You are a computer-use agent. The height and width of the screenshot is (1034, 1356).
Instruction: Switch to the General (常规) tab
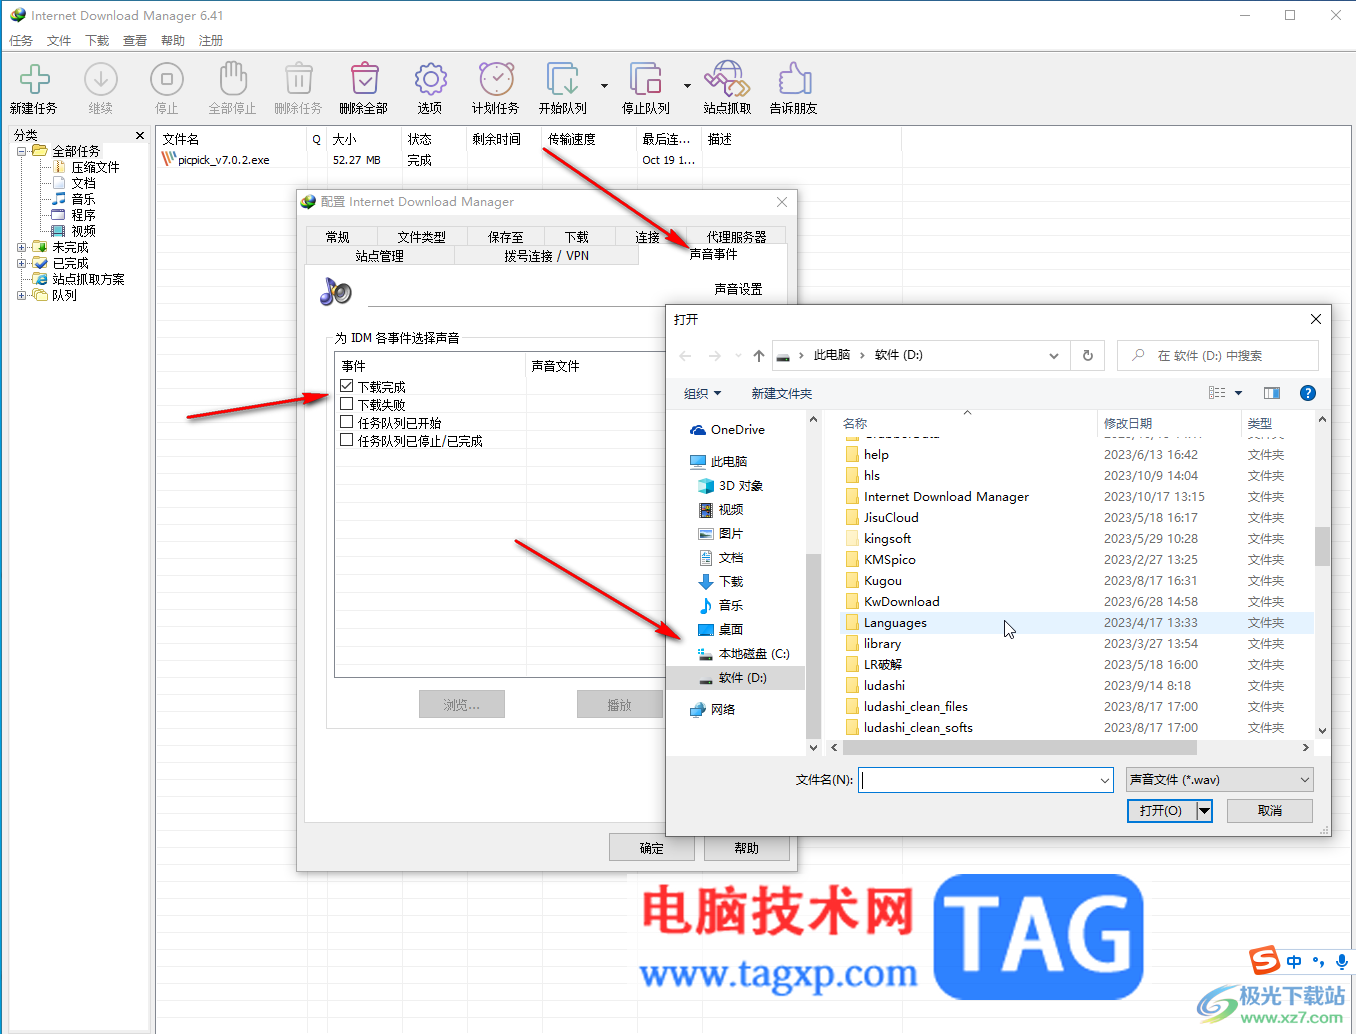coord(338,237)
